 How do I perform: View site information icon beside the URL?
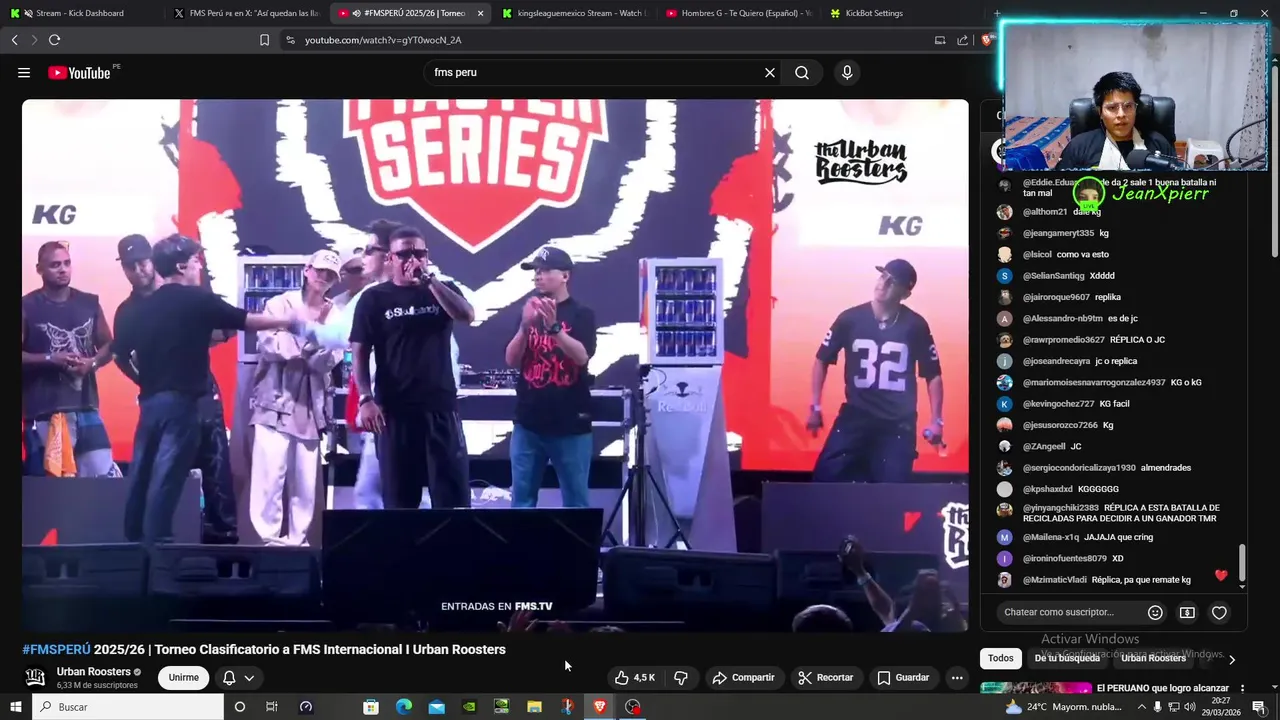tap(290, 40)
